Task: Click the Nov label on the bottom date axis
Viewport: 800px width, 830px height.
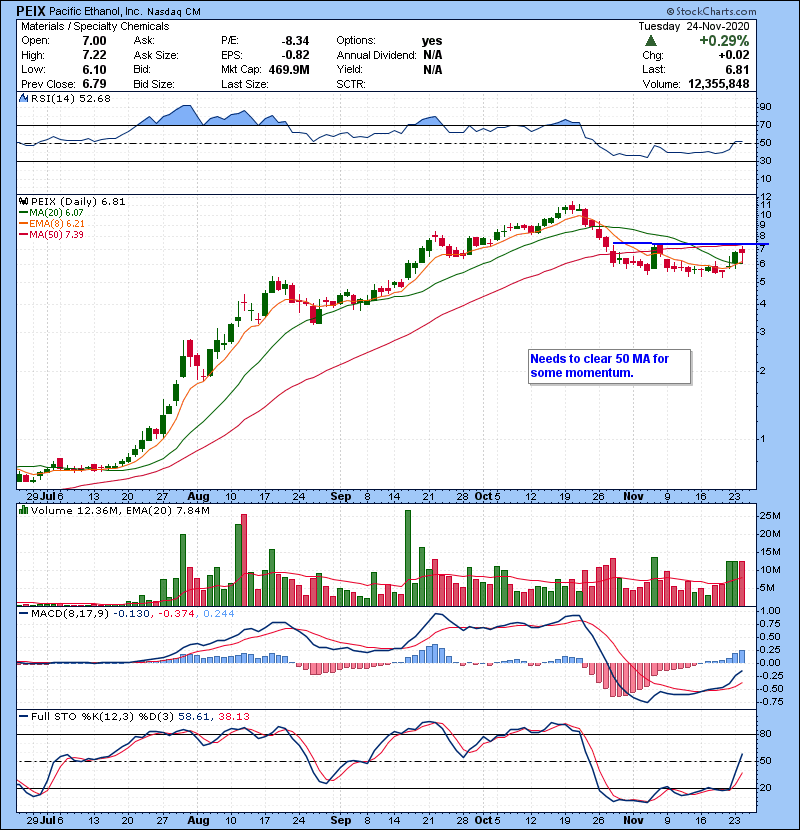Action: pos(633,820)
